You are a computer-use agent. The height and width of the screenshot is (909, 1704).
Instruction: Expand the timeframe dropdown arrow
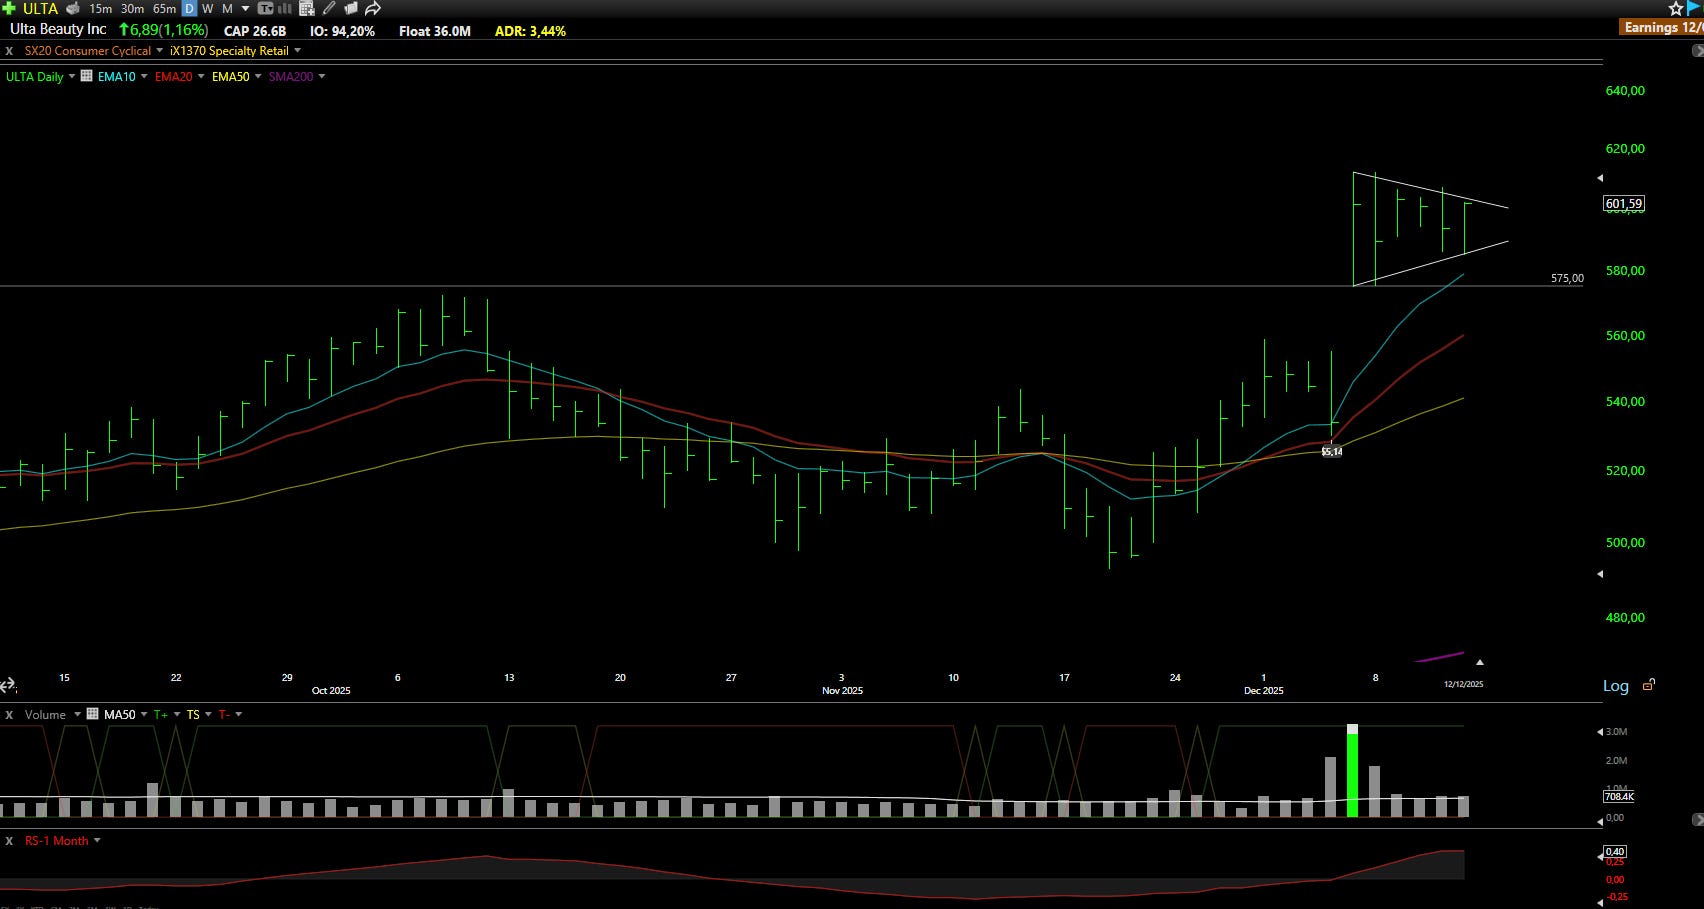click(246, 8)
